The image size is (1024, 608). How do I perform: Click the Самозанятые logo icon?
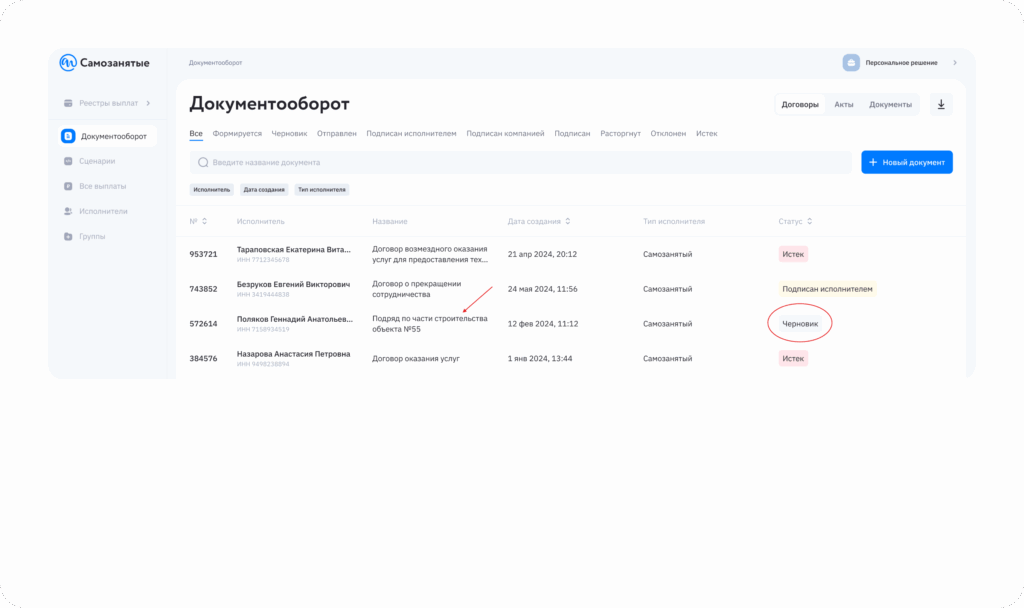68,63
